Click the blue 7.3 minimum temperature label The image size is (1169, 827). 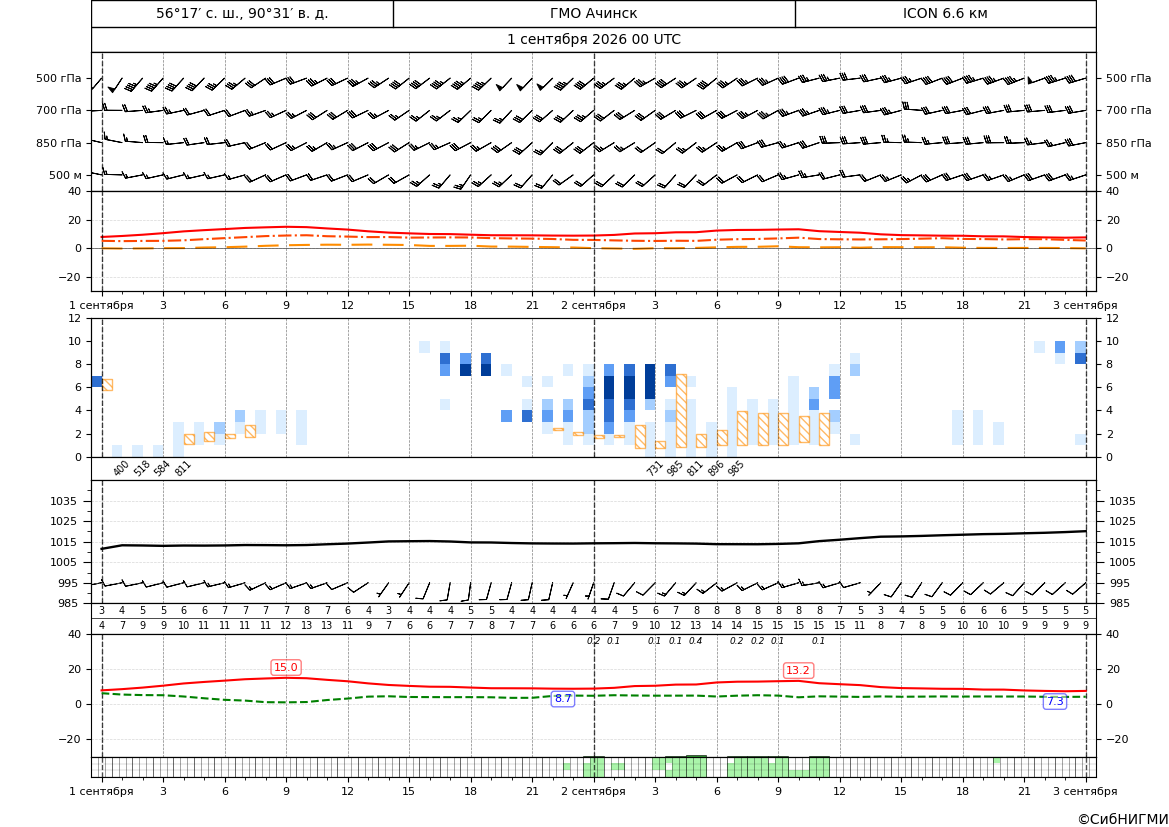pos(1055,702)
